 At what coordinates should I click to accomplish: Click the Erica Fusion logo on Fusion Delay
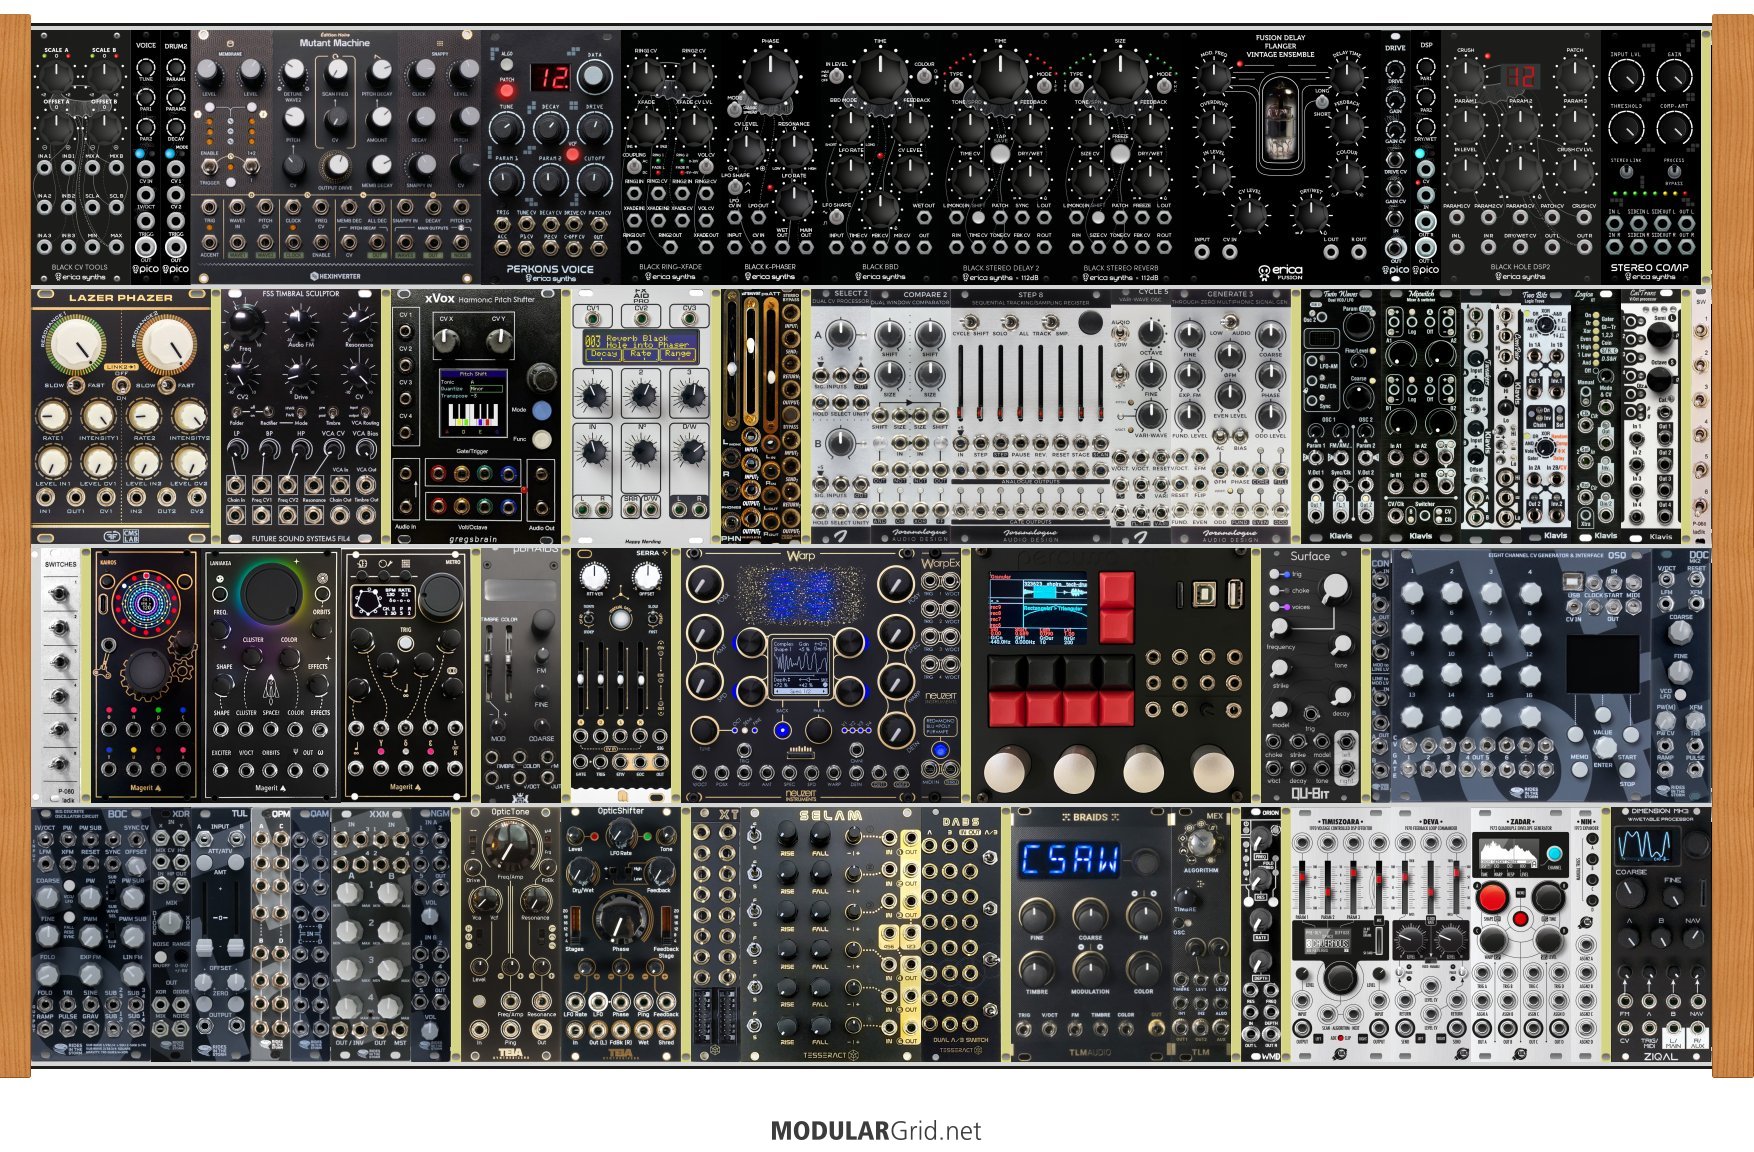pyautogui.click(x=1280, y=272)
